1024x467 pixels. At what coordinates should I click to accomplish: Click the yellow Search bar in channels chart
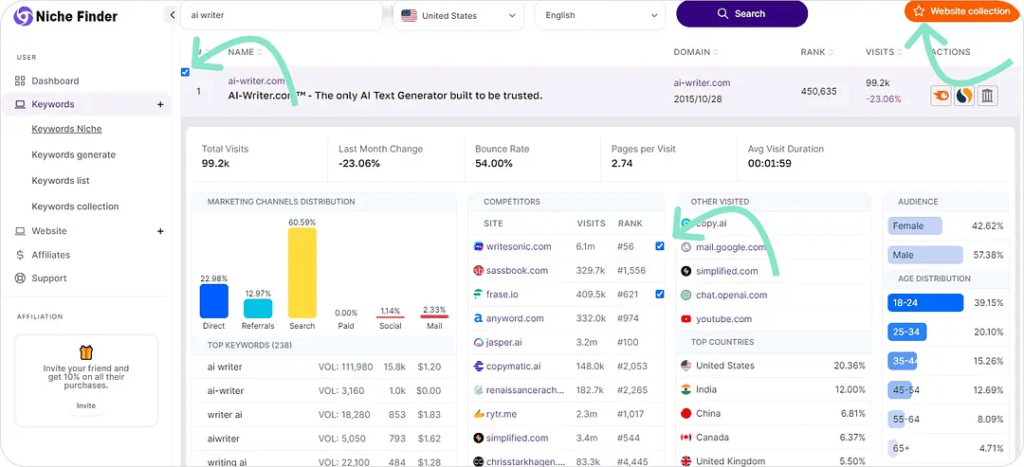(302, 273)
